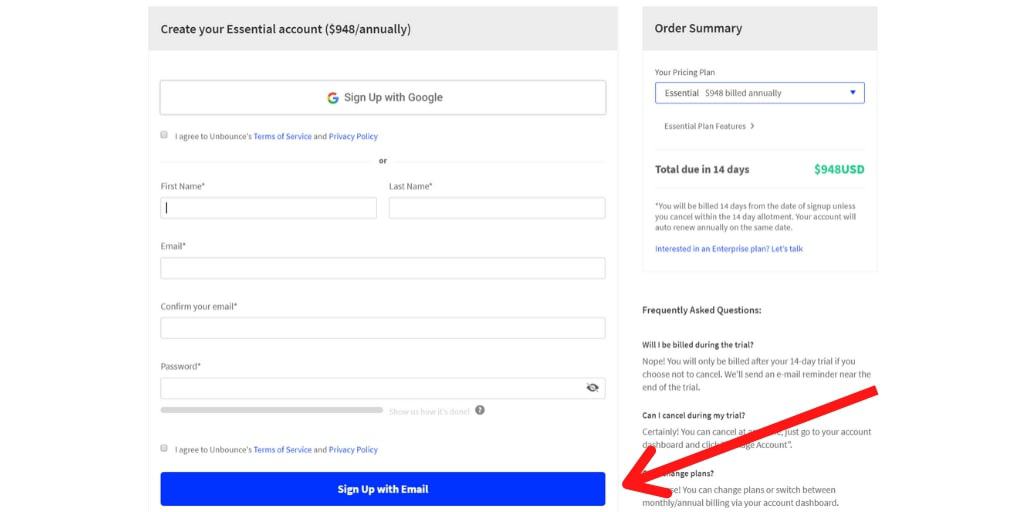The height and width of the screenshot is (512, 1024).
Task: Open lower Privacy Policy link near Sign Up with Email
Action: point(353,450)
